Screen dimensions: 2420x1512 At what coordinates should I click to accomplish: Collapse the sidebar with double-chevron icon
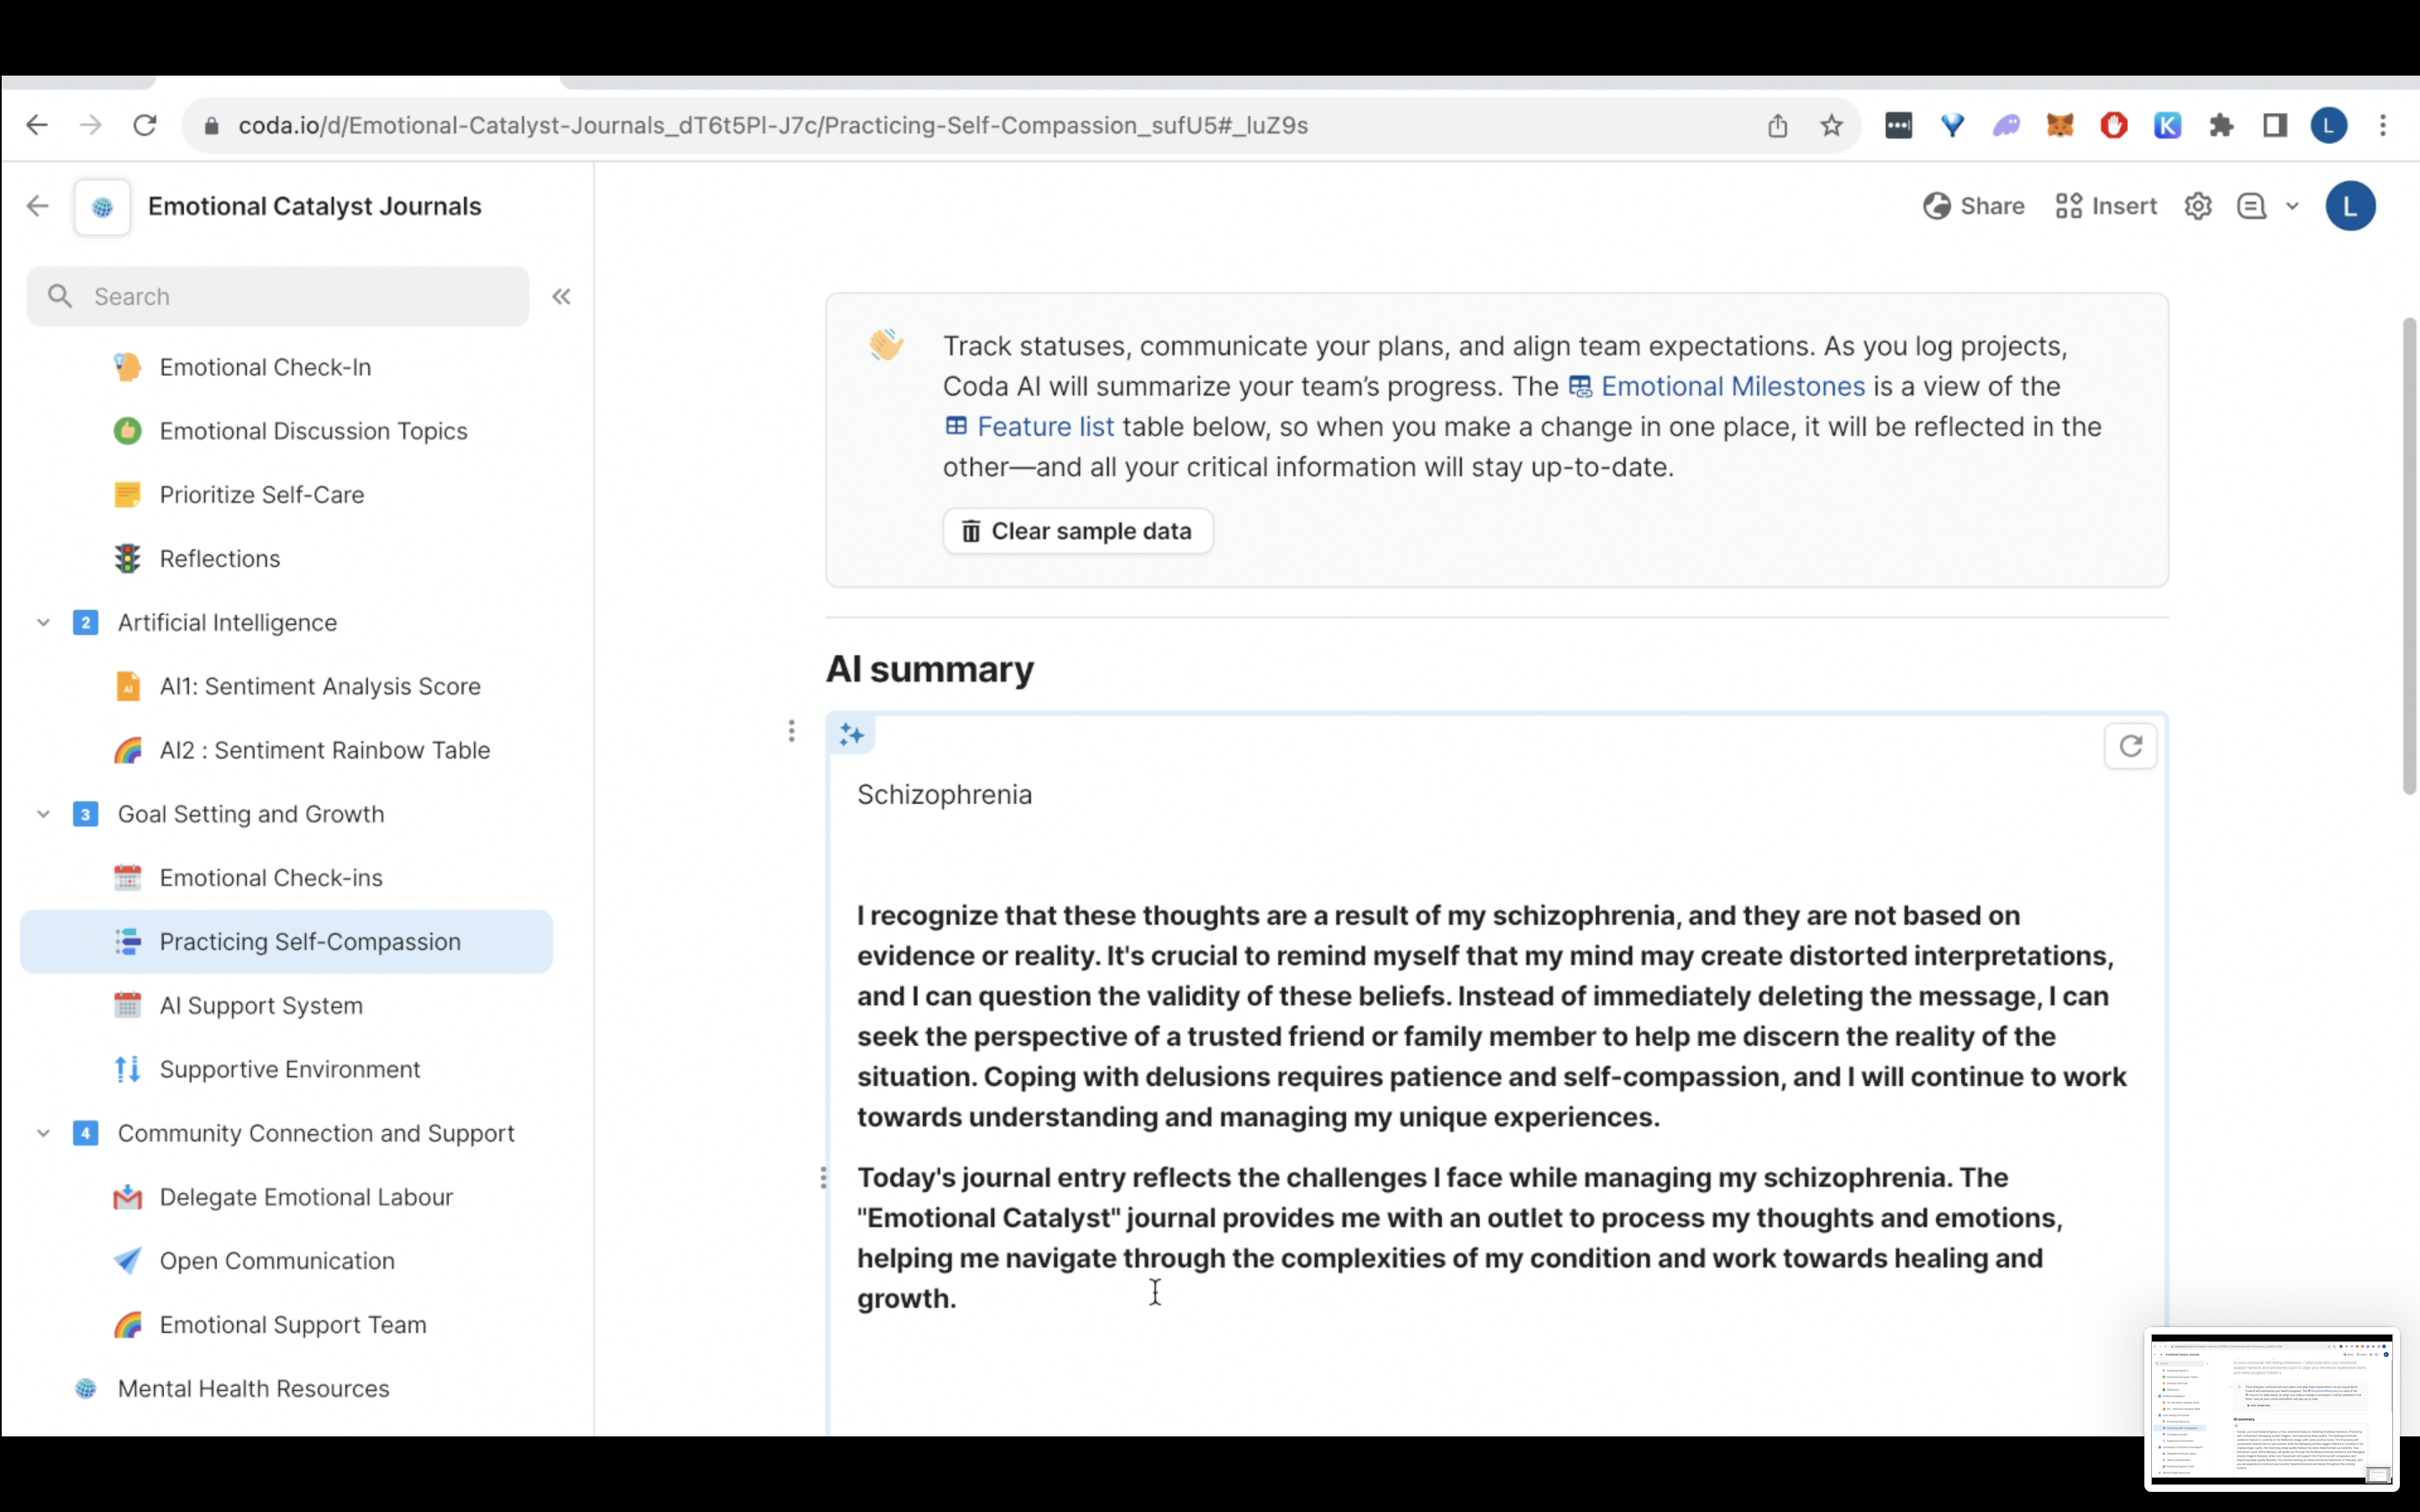[561, 296]
